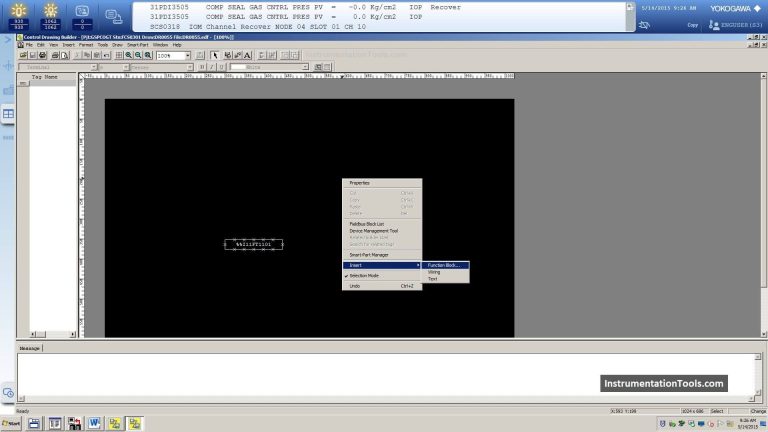
Task: Switch to the Message tab
Action: tap(30, 348)
